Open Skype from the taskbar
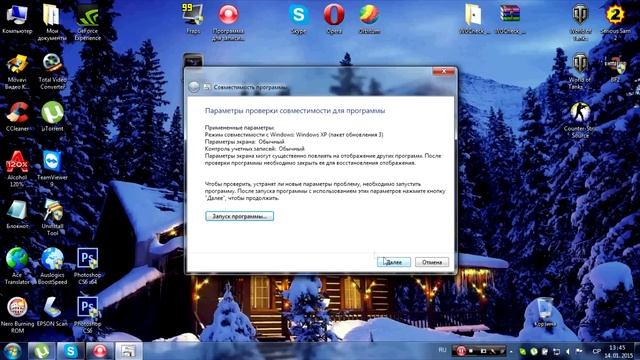 71,351
